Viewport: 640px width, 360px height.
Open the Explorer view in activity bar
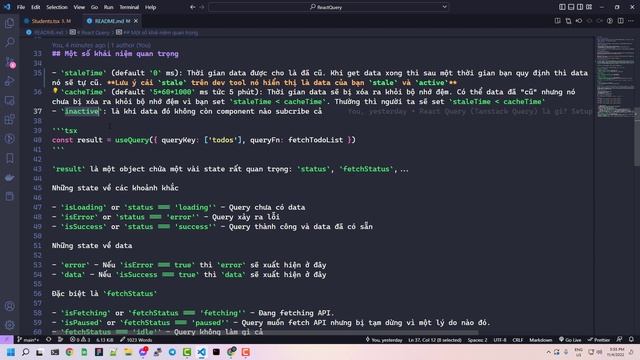(x=10, y=23)
